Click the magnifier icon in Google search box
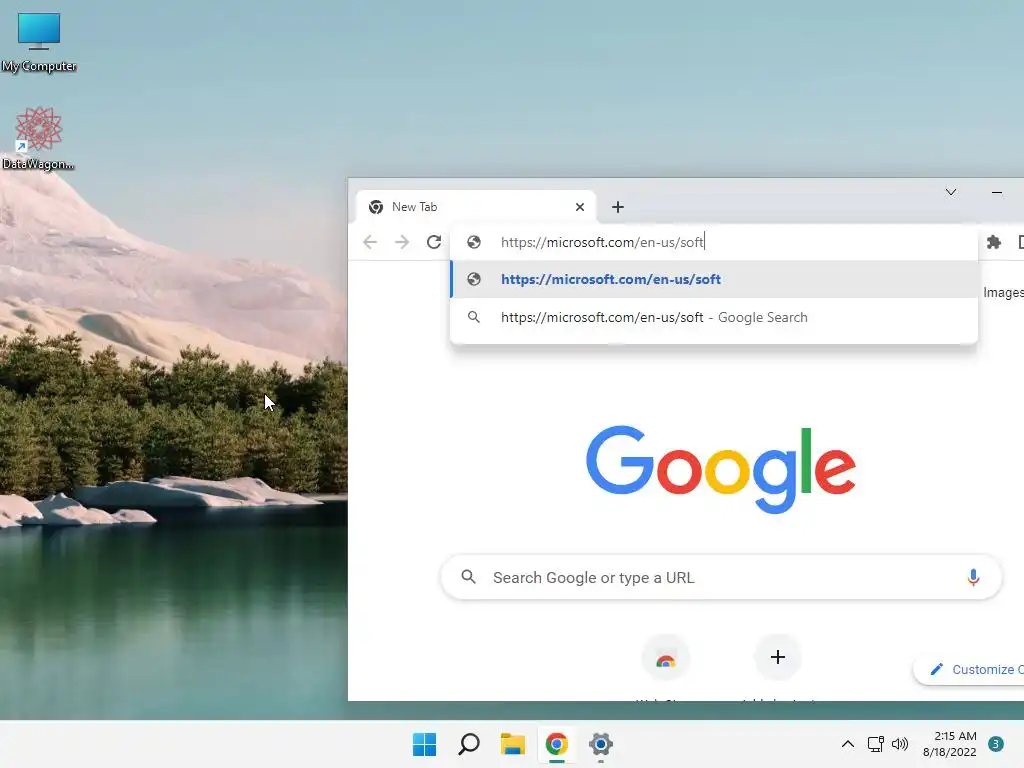1024x768 pixels. (x=468, y=577)
